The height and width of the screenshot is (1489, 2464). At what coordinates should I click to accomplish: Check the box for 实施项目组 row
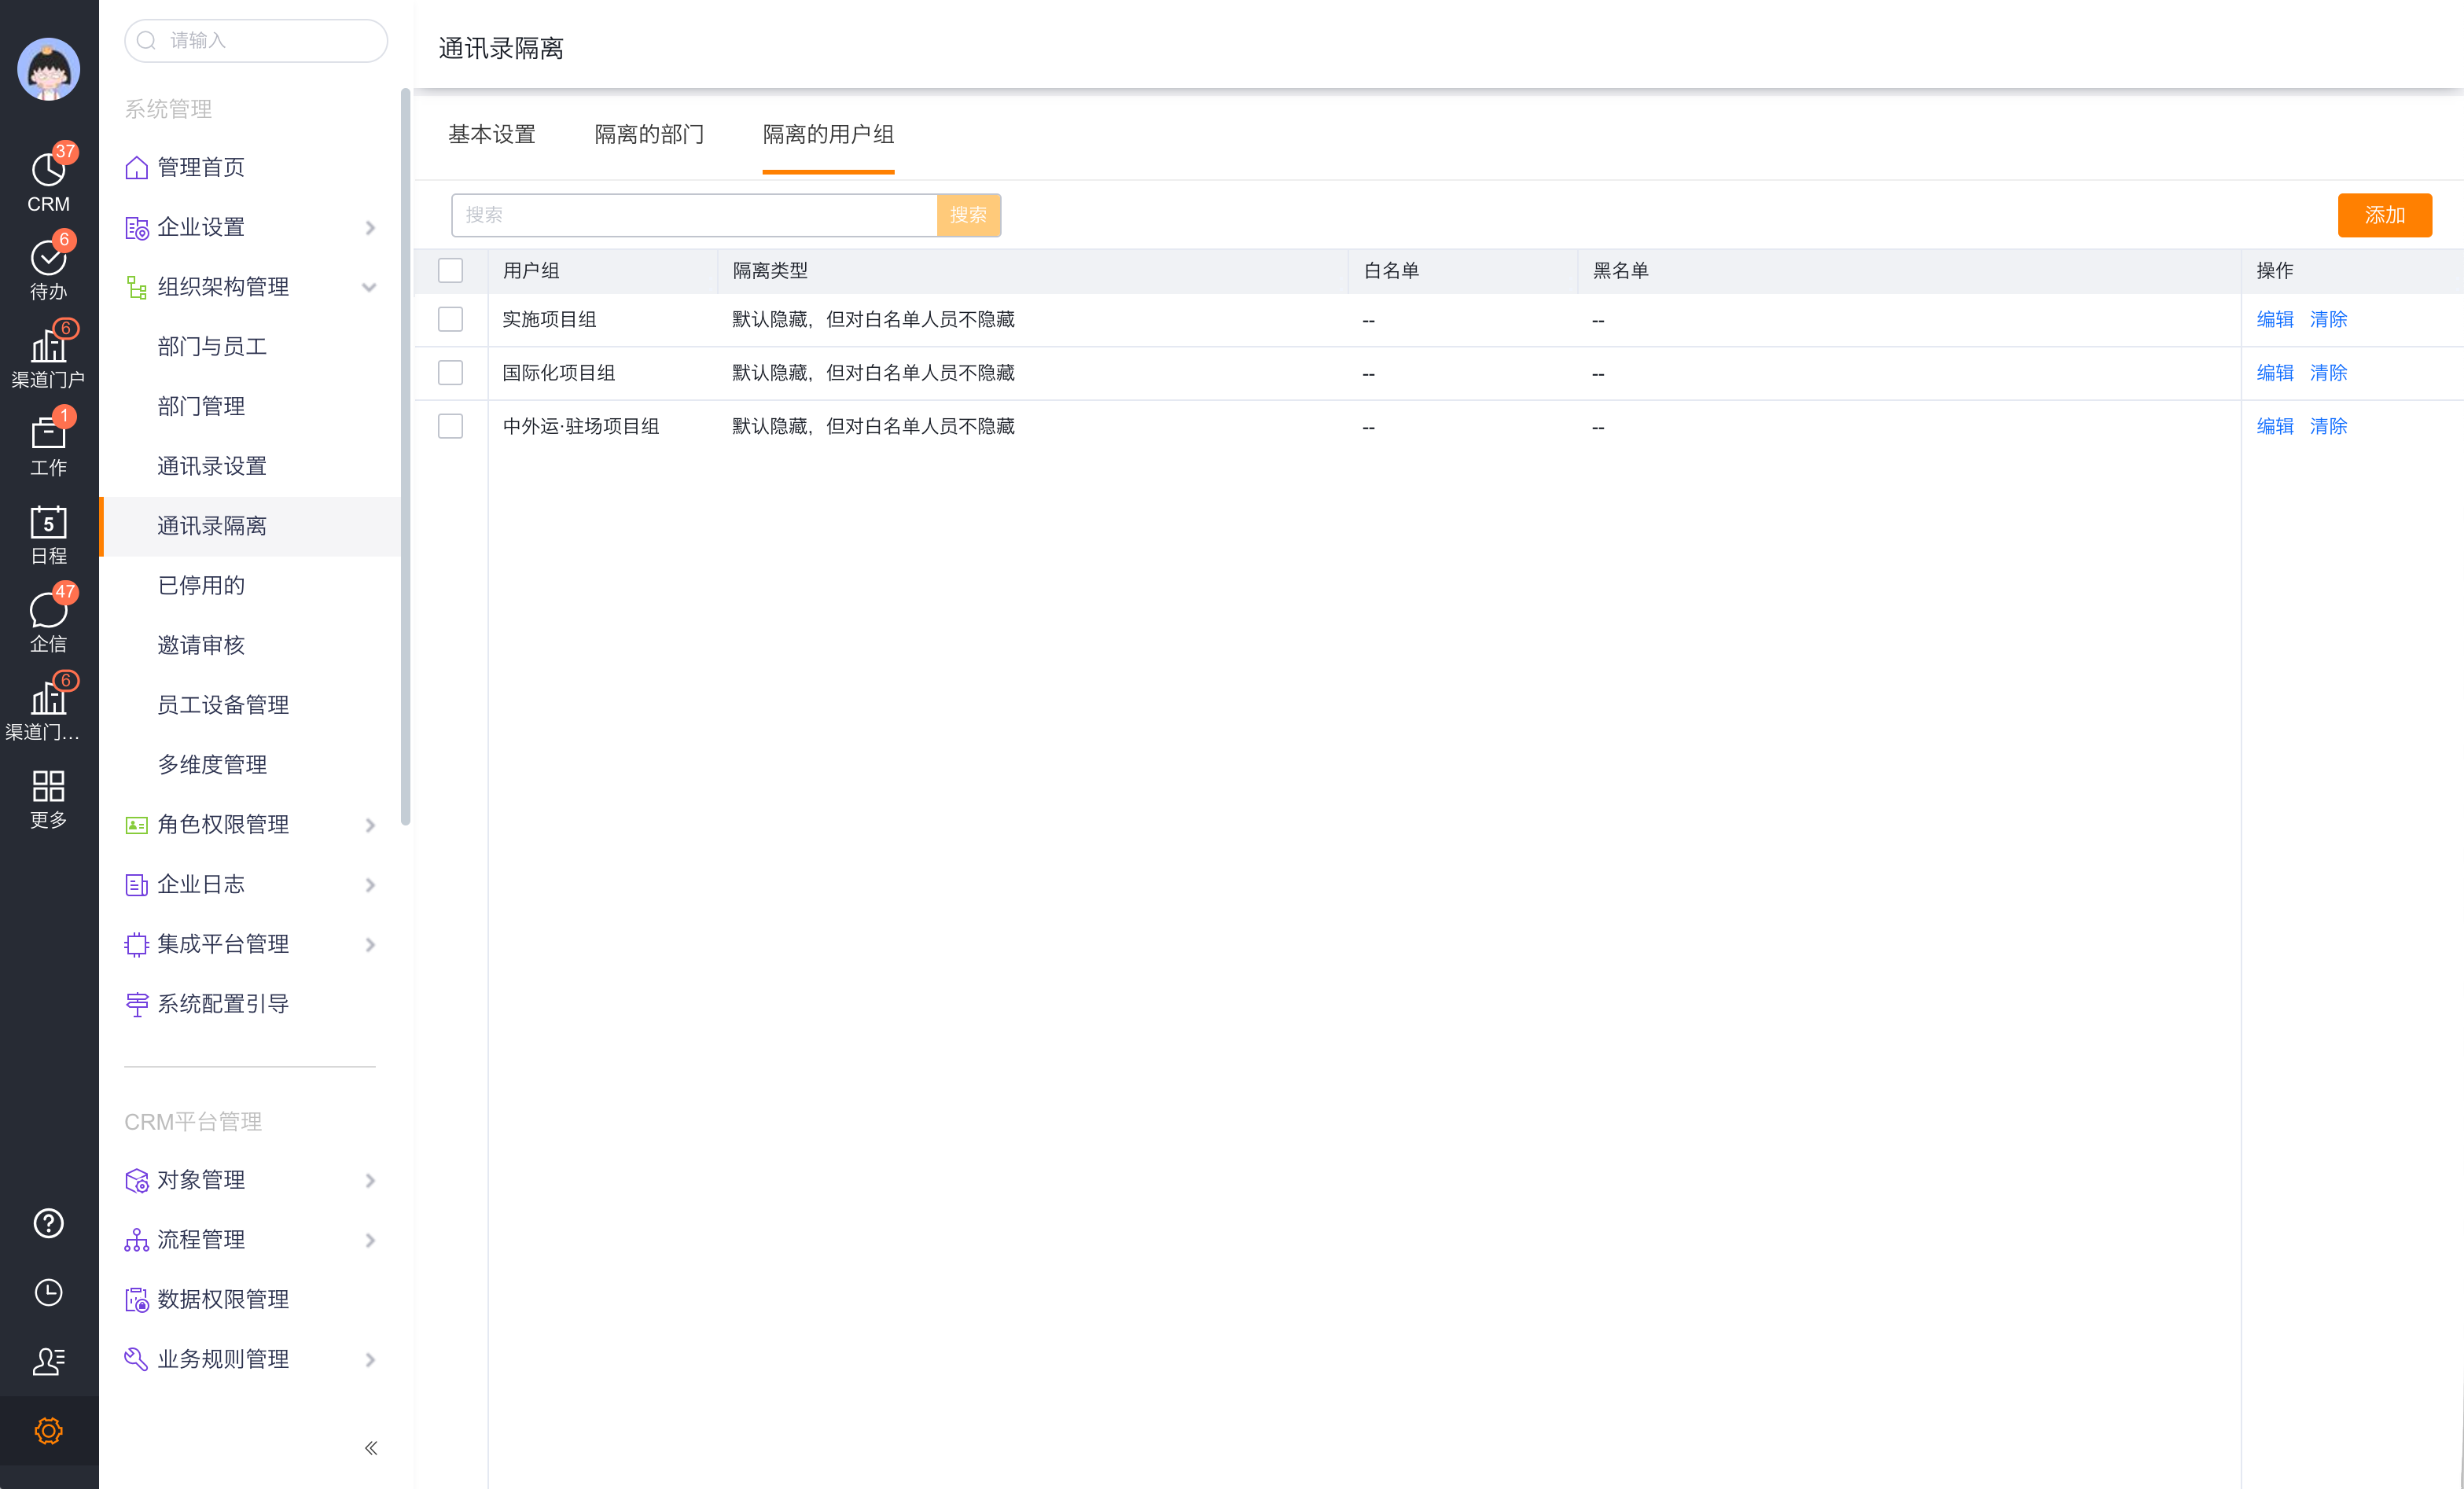451,319
